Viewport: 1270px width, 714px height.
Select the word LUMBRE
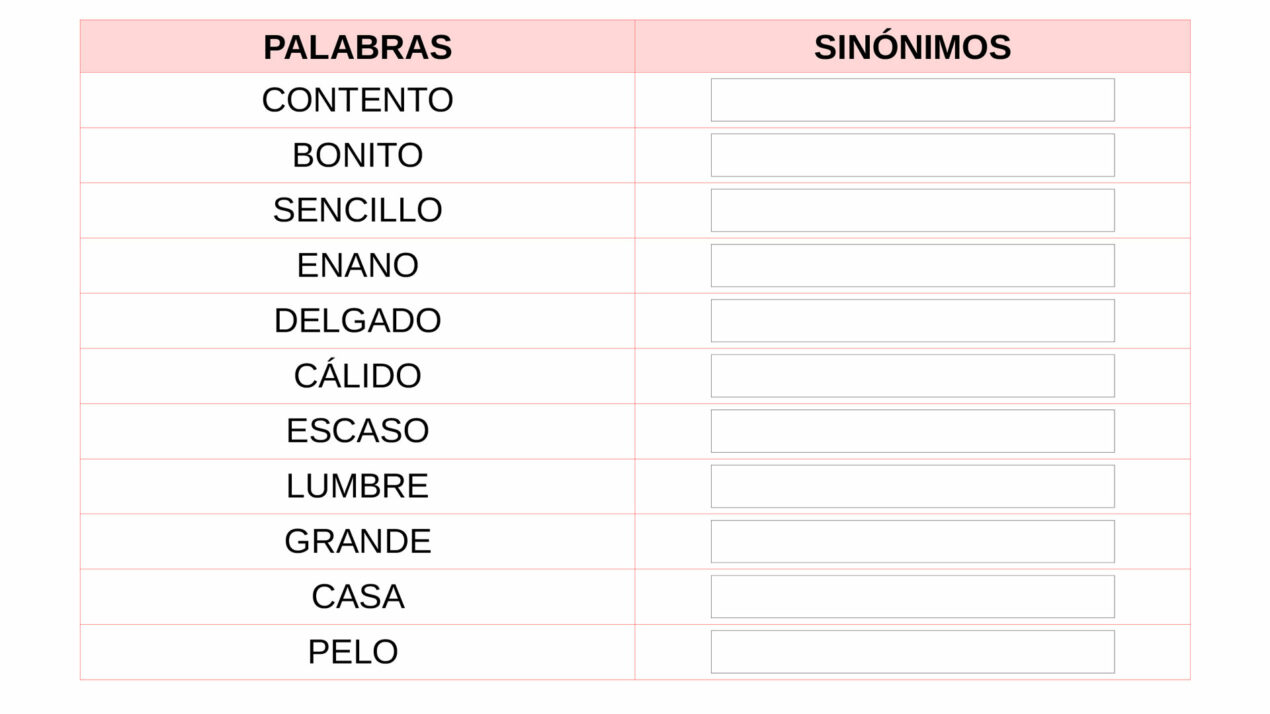357,486
